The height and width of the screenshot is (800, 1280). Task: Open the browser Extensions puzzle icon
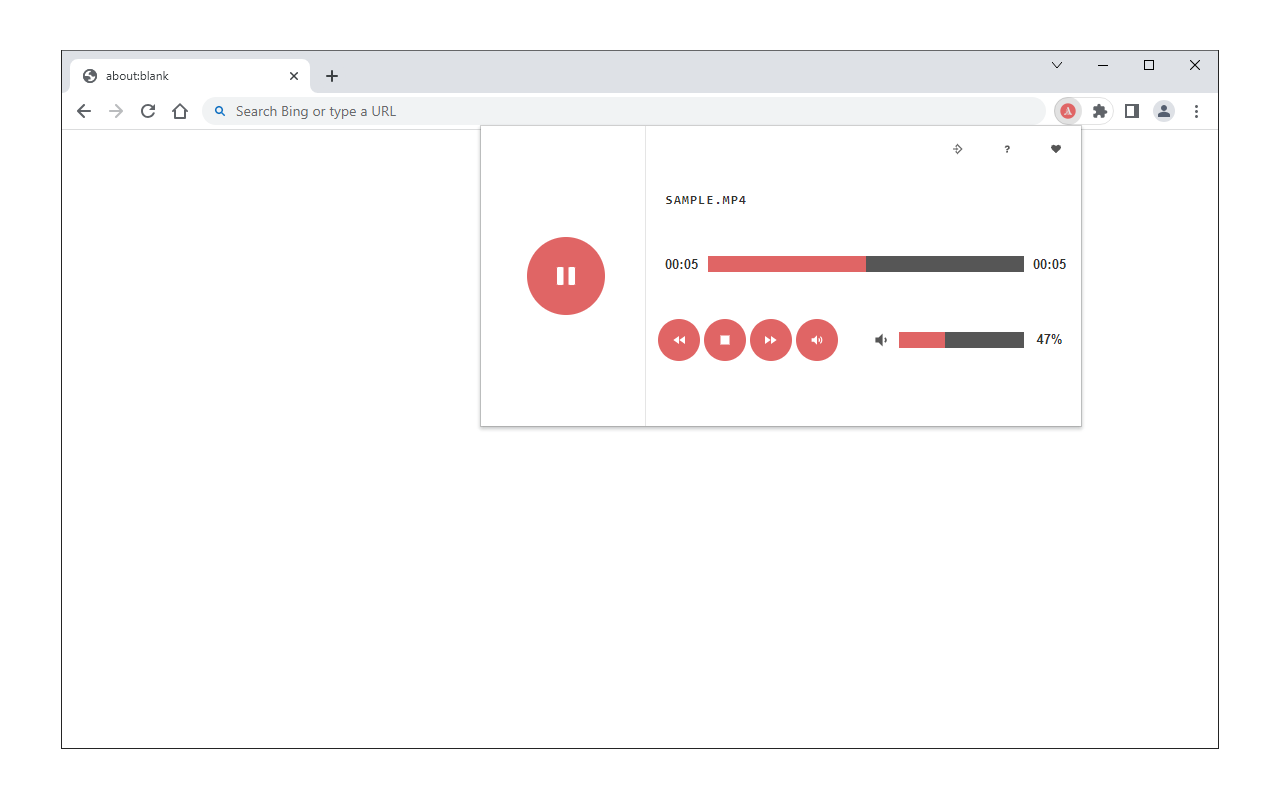(1100, 111)
